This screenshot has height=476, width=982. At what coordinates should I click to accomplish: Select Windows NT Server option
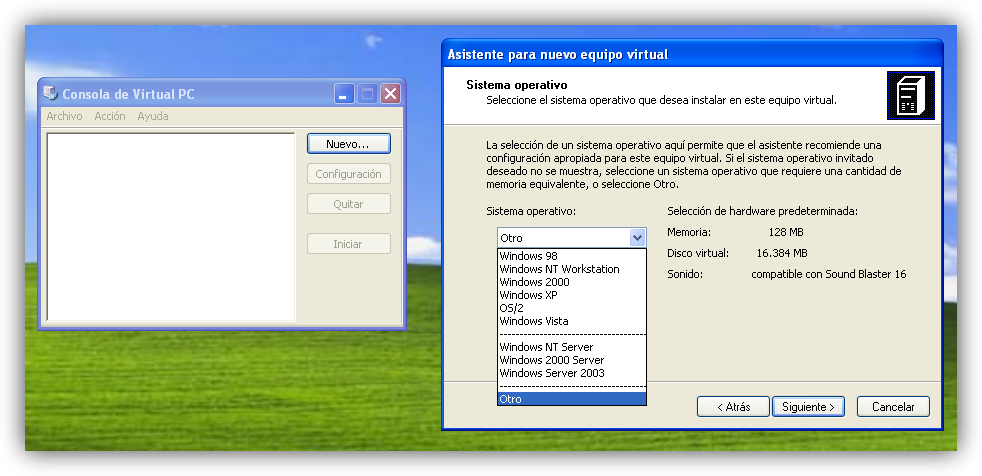click(546, 347)
